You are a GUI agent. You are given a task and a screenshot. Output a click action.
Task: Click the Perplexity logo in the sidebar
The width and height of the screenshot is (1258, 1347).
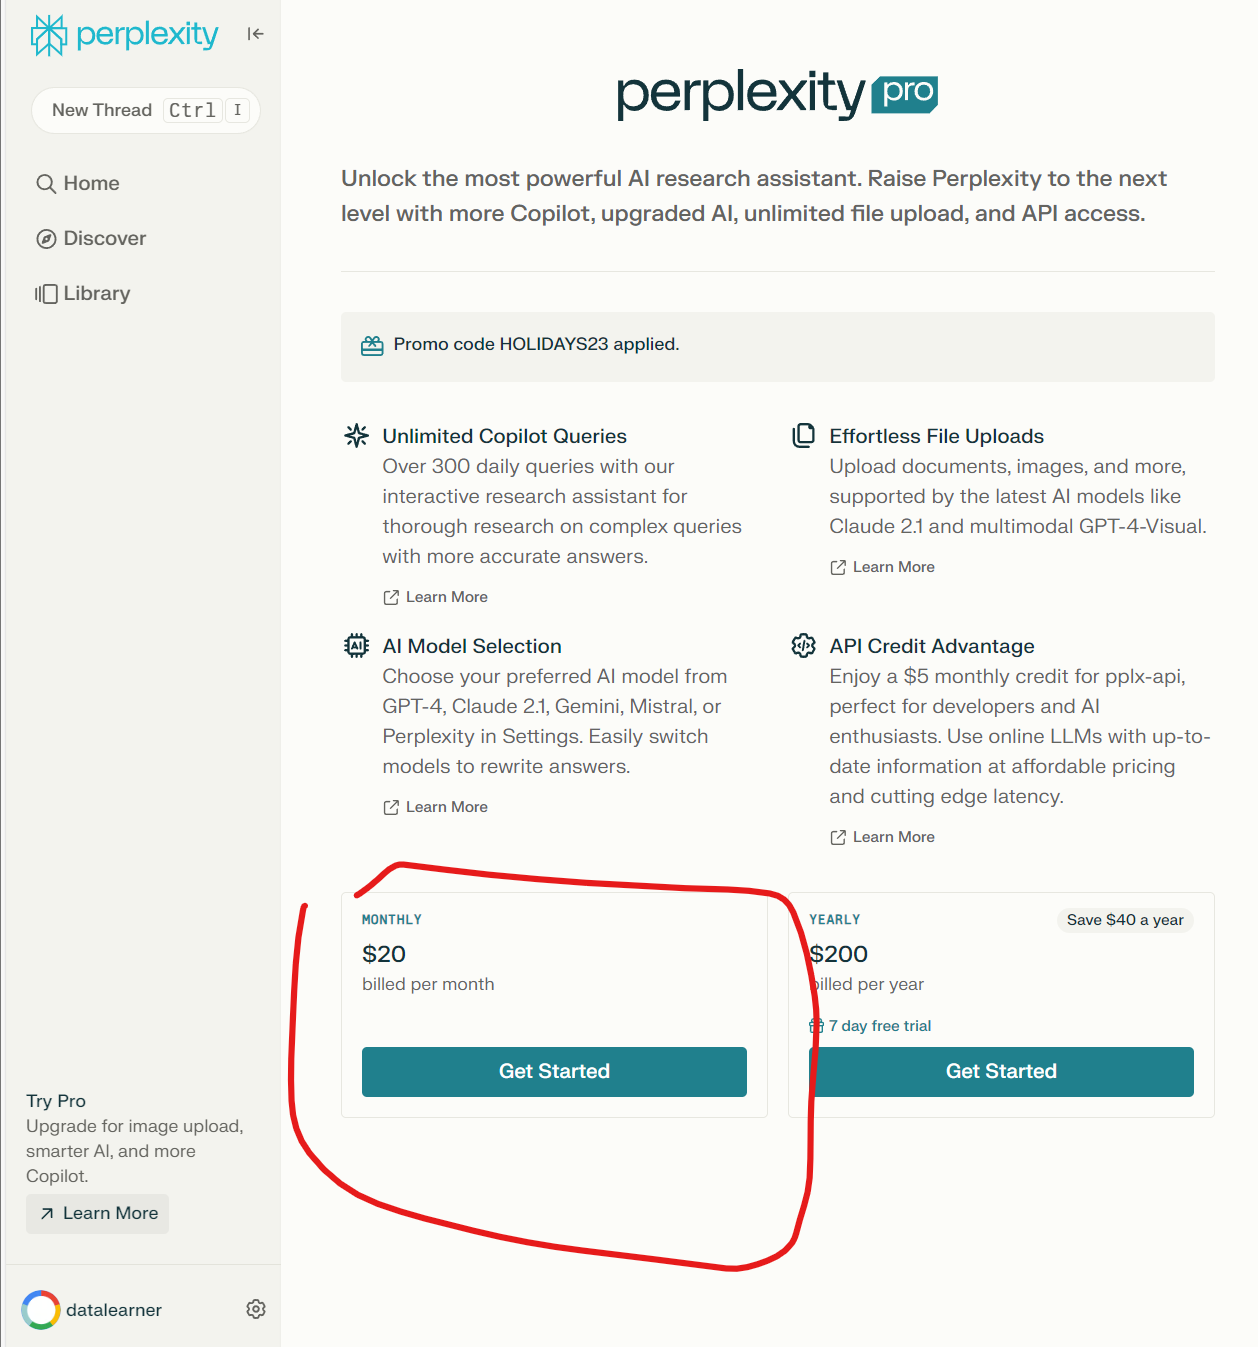point(124,35)
